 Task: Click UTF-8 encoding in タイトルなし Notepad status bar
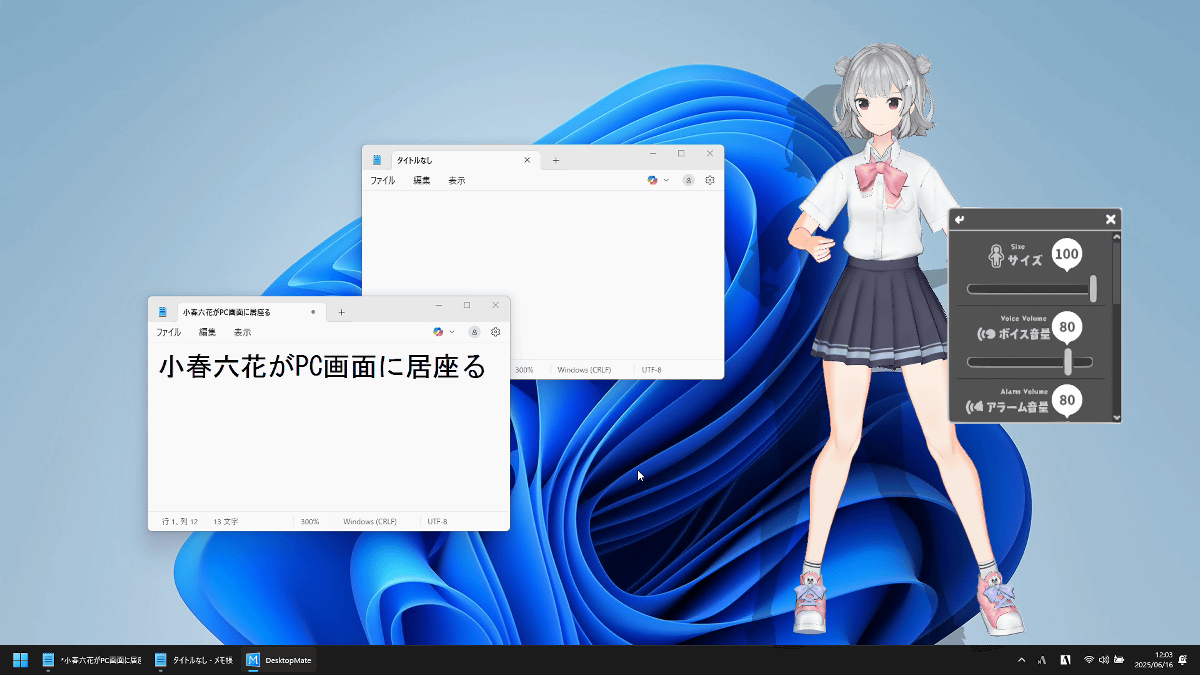(652, 370)
